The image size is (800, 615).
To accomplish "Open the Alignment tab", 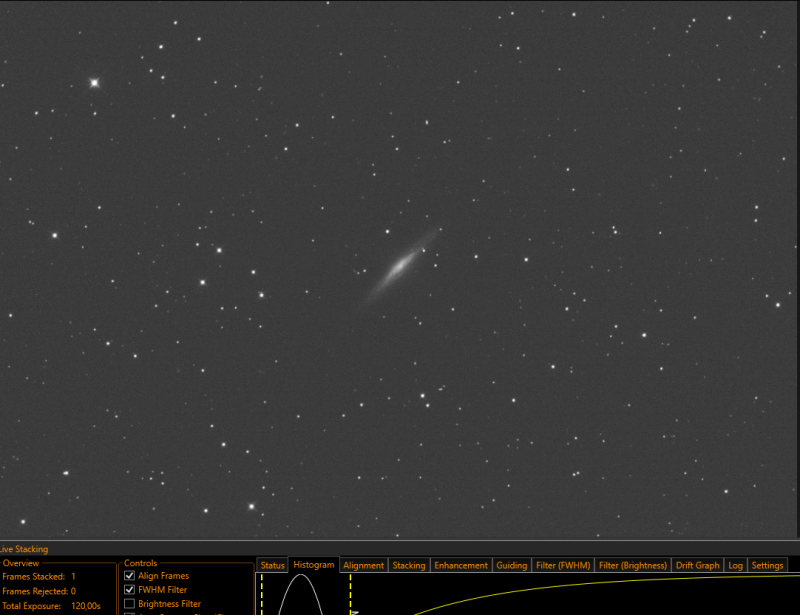I will pos(363,565).
